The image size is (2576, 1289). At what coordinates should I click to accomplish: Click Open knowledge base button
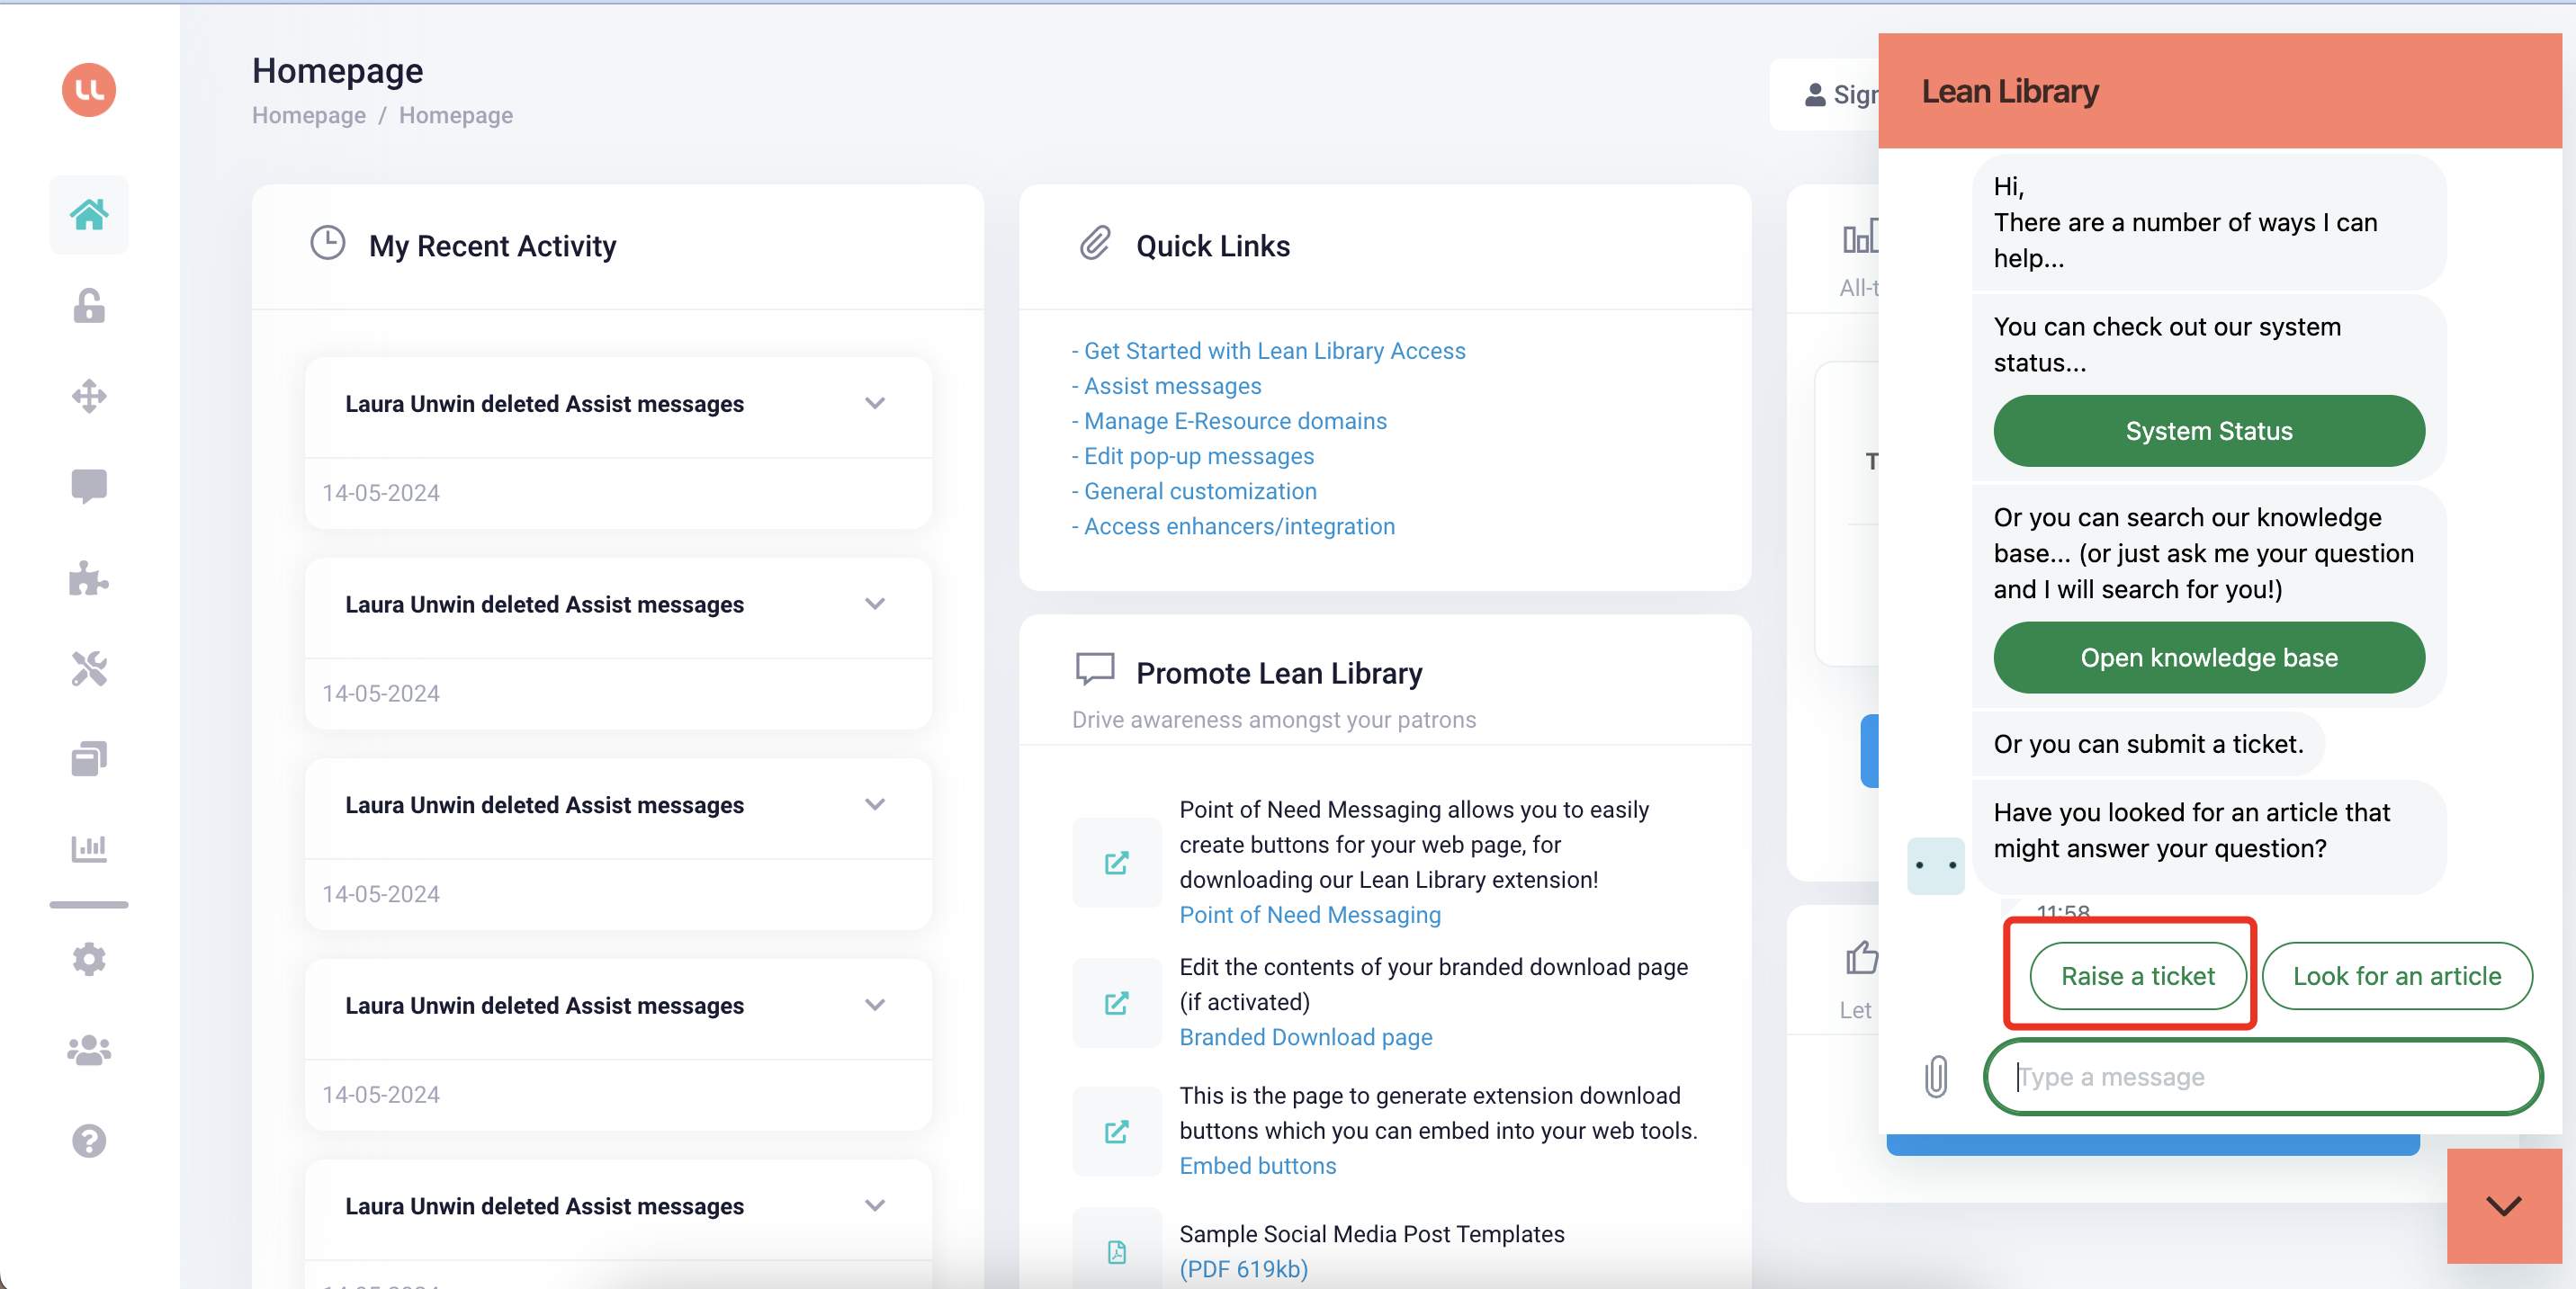pos(2208,658)
